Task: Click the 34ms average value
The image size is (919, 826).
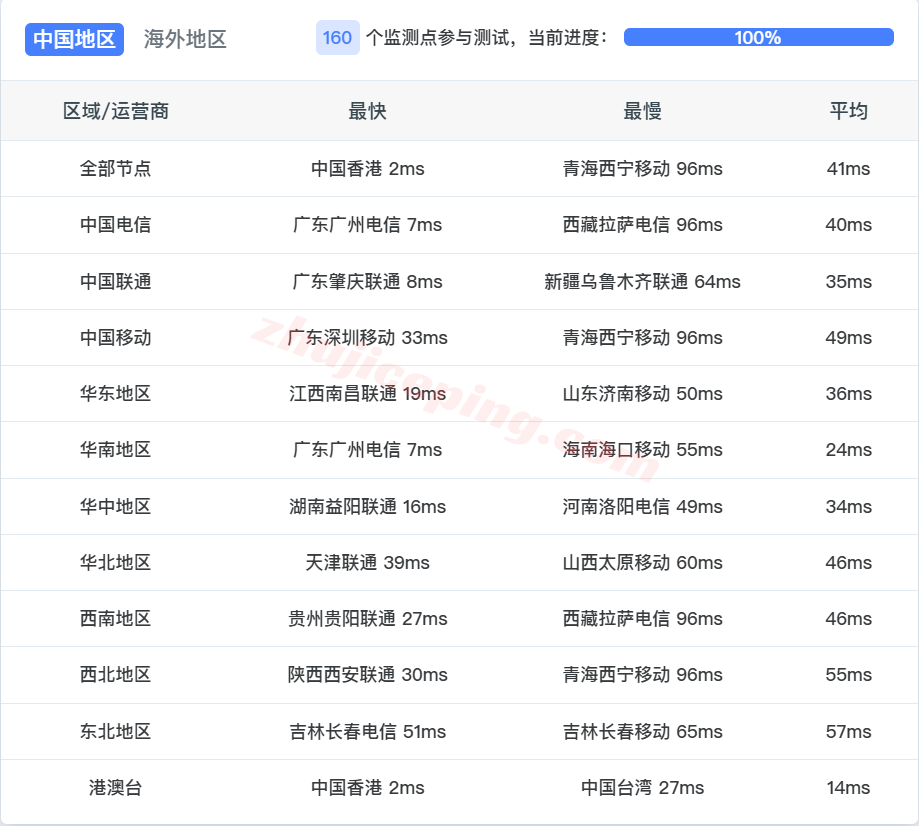Action: 848,507
